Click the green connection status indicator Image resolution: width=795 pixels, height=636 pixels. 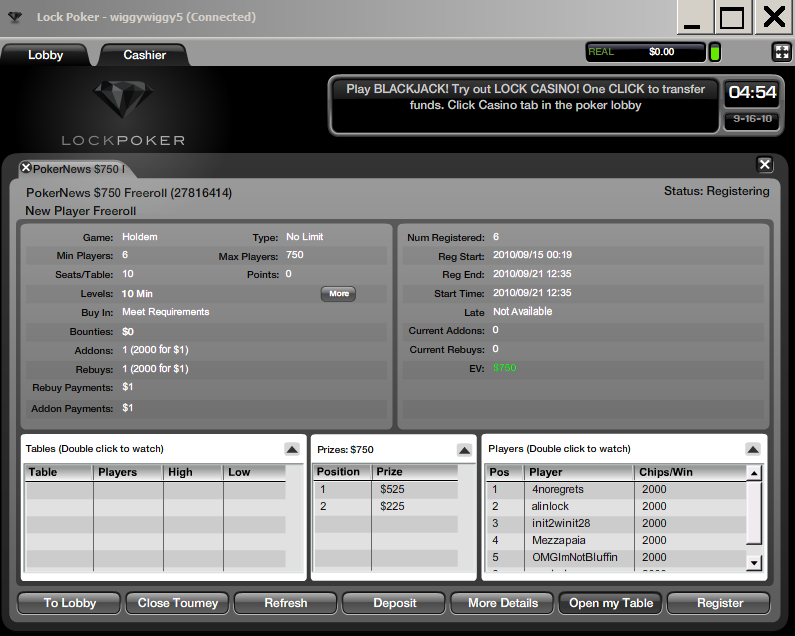click(x=714, y=52)
